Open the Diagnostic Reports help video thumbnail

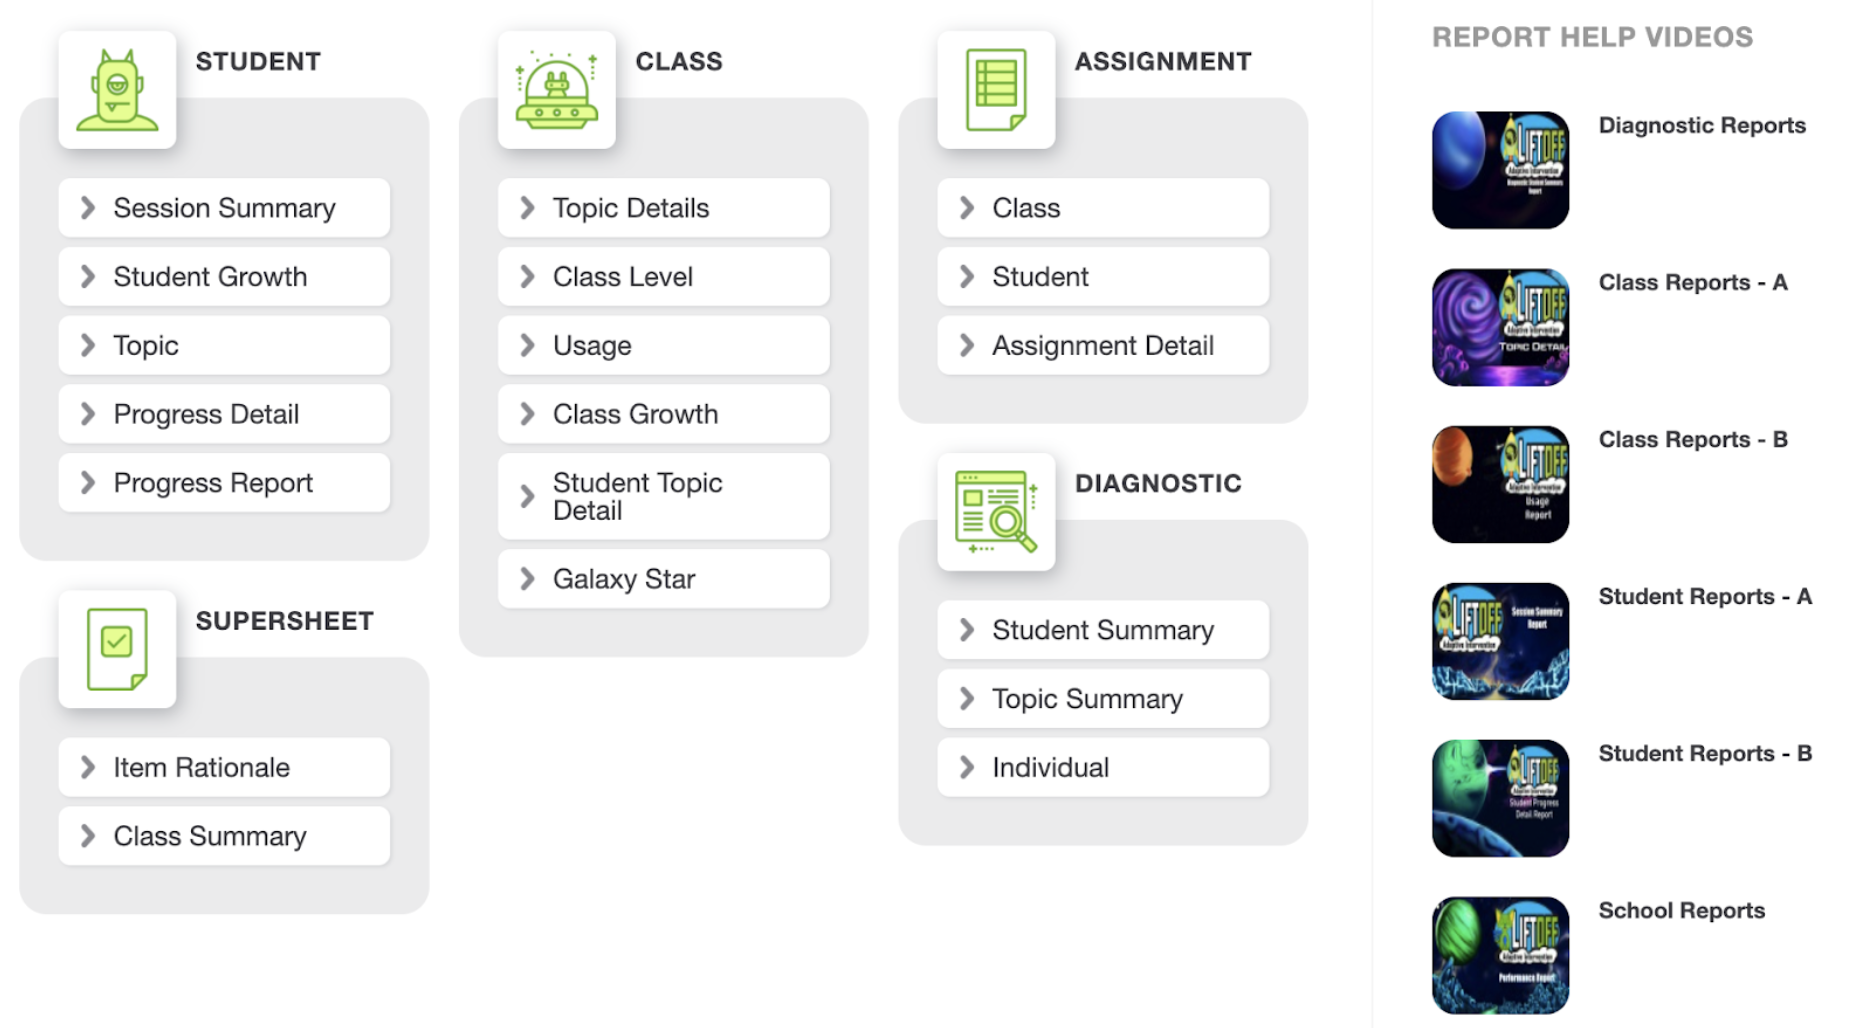pos(1500,170)
